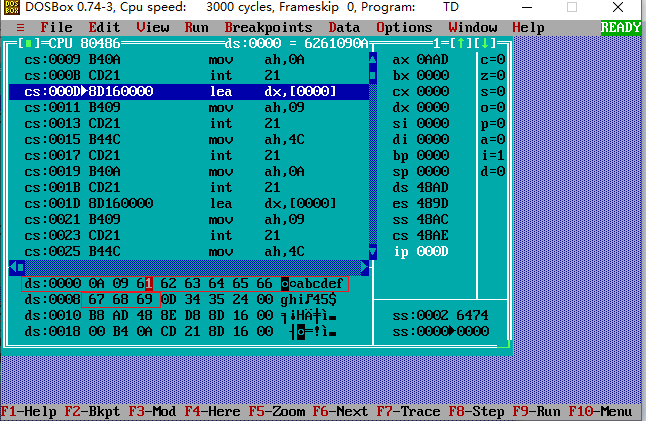
Task: Toggle the overflow flag o=0
Action: [493, 108]
